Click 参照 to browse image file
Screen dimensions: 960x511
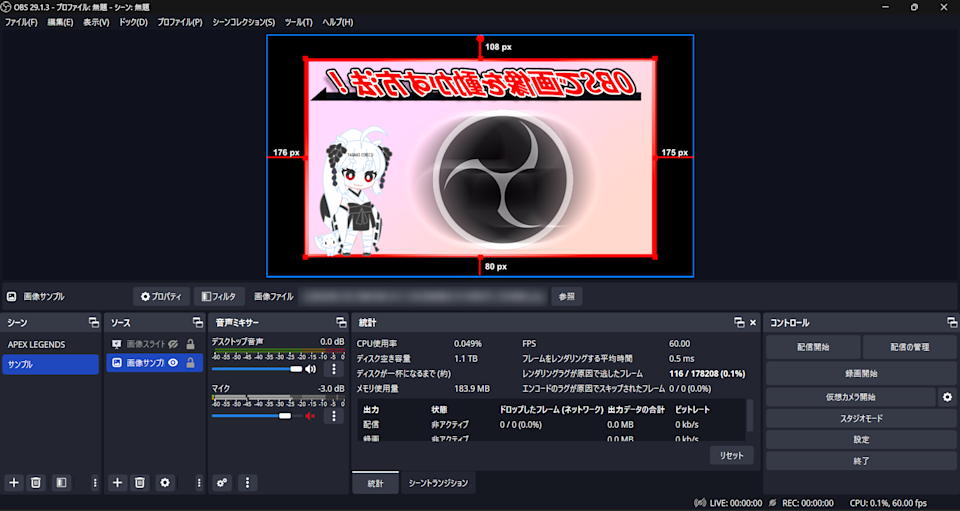point(566,296)
